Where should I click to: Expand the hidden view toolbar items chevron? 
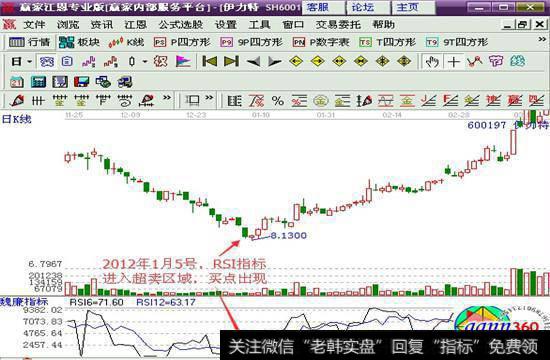point(542,40)
